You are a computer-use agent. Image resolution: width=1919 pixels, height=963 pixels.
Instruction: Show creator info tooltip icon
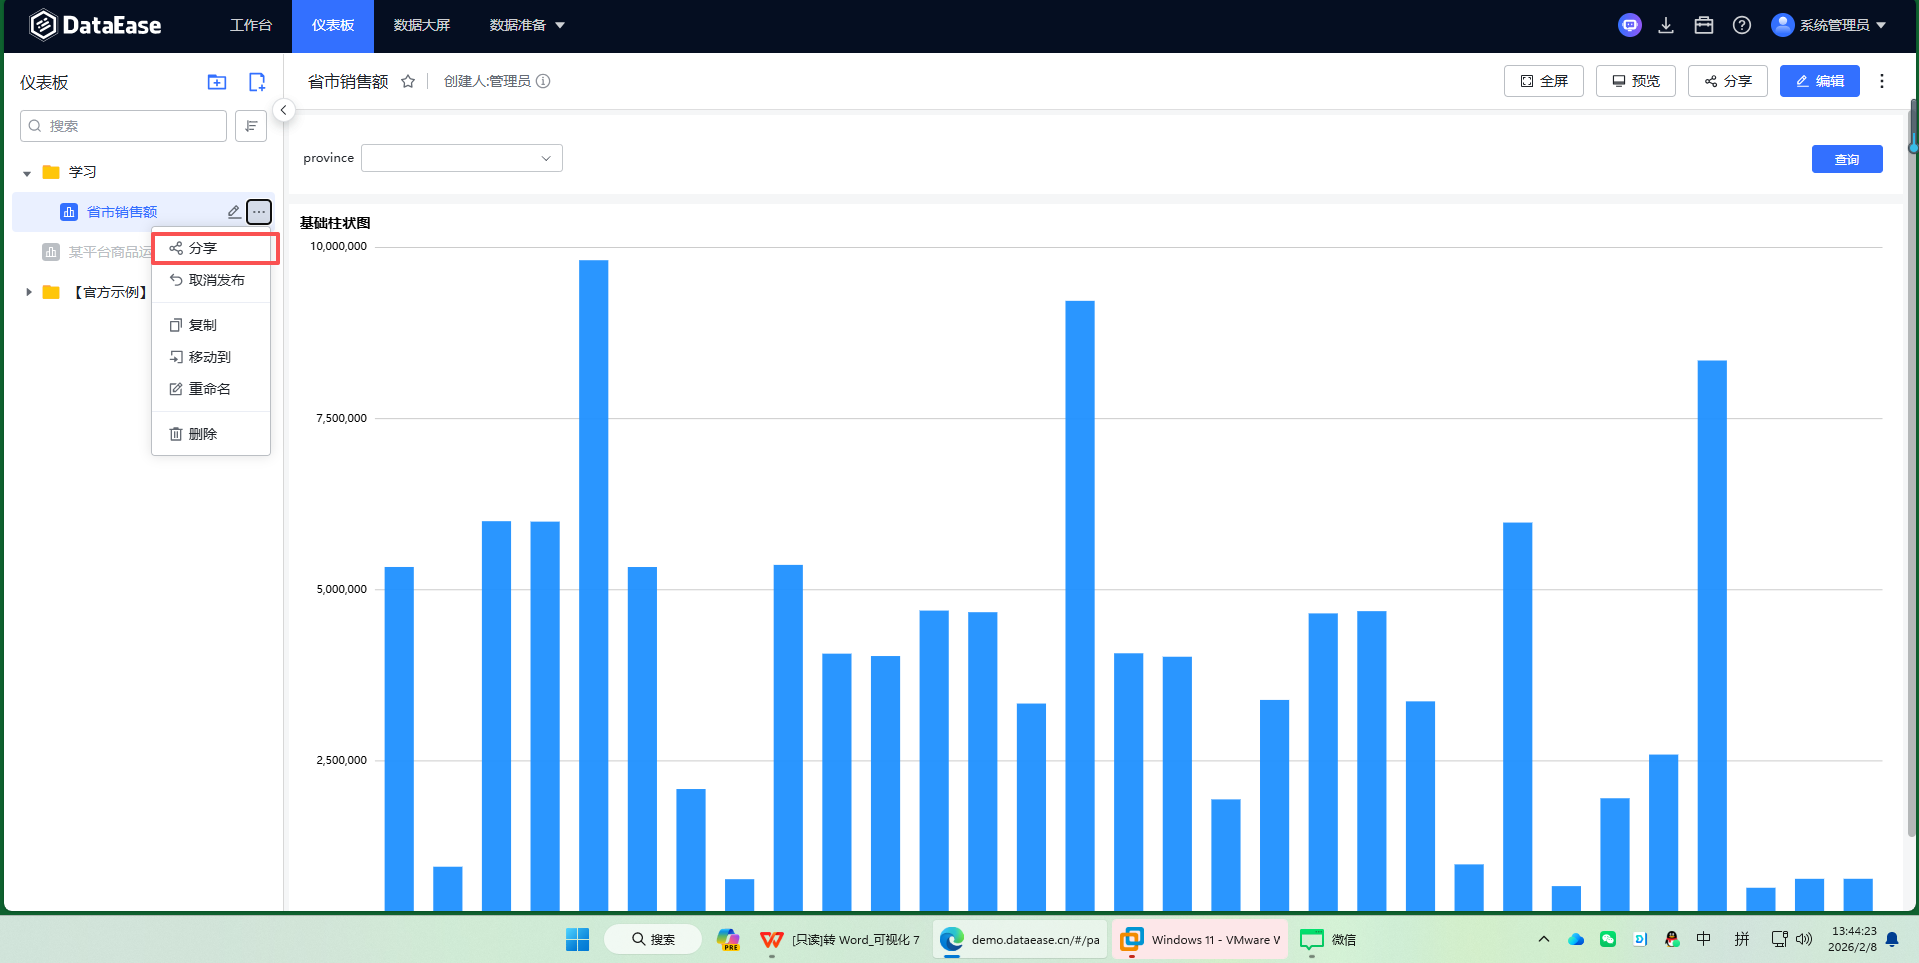pos(543,81)
